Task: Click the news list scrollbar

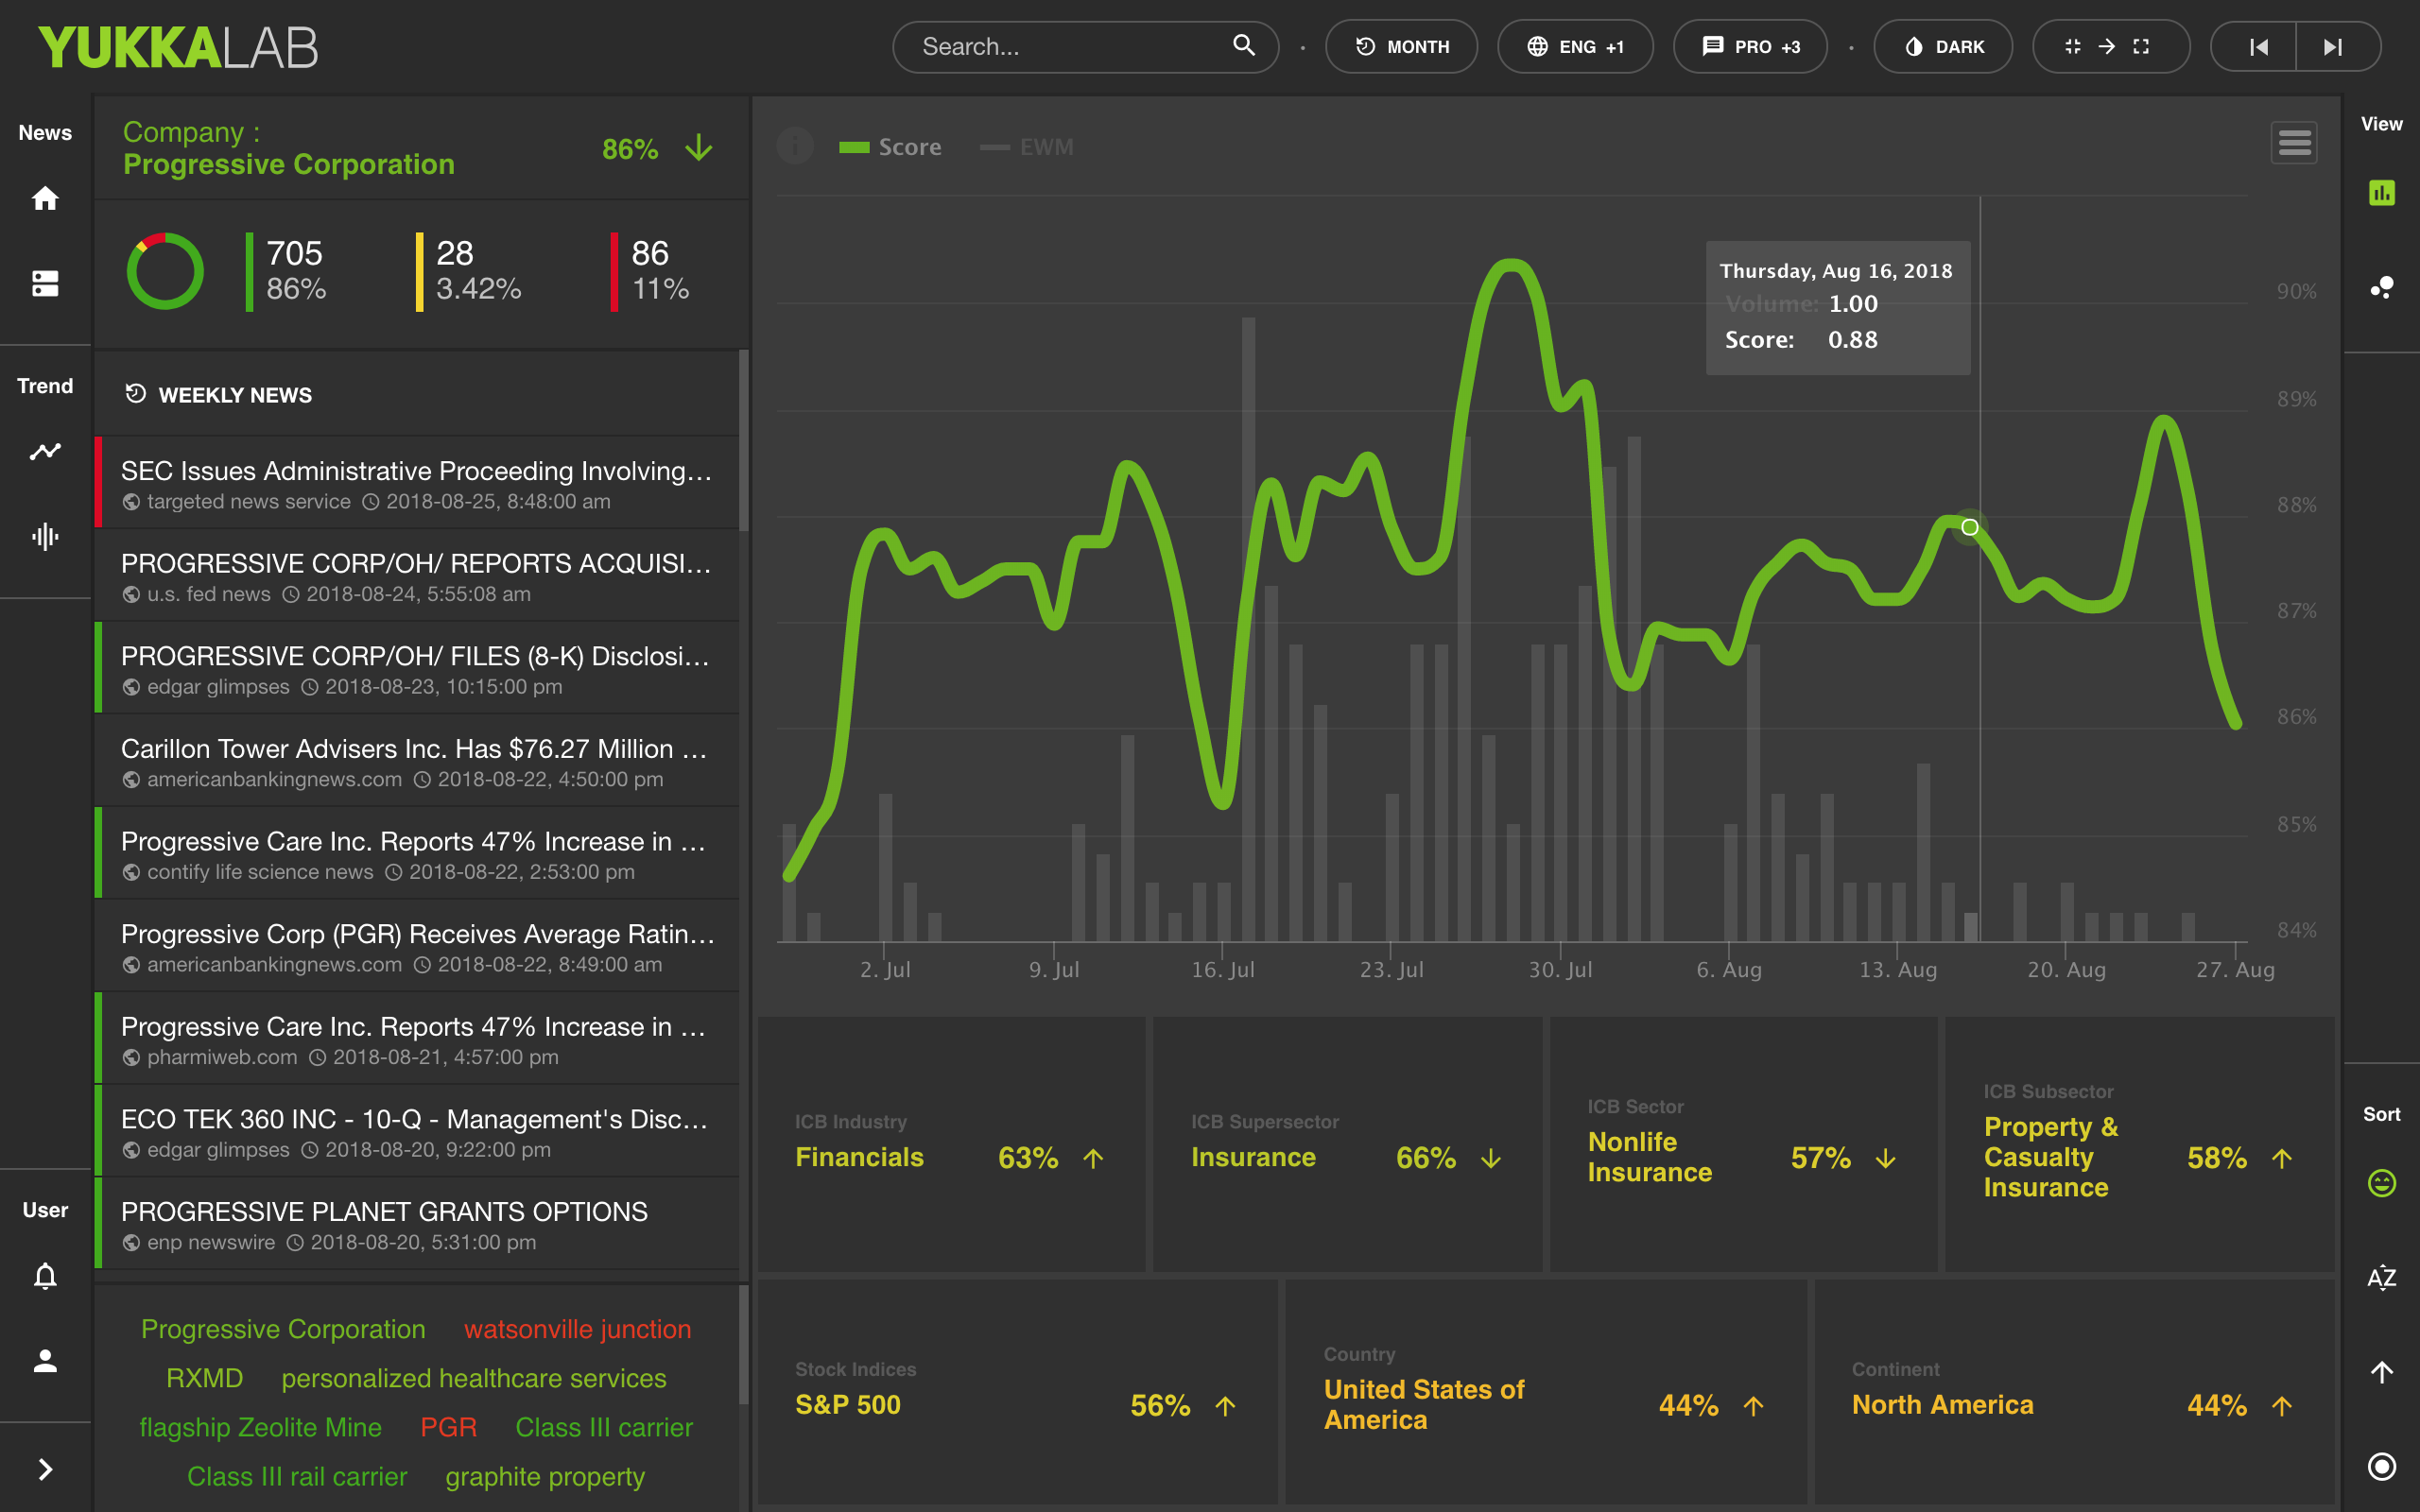Action: (744, 440)
